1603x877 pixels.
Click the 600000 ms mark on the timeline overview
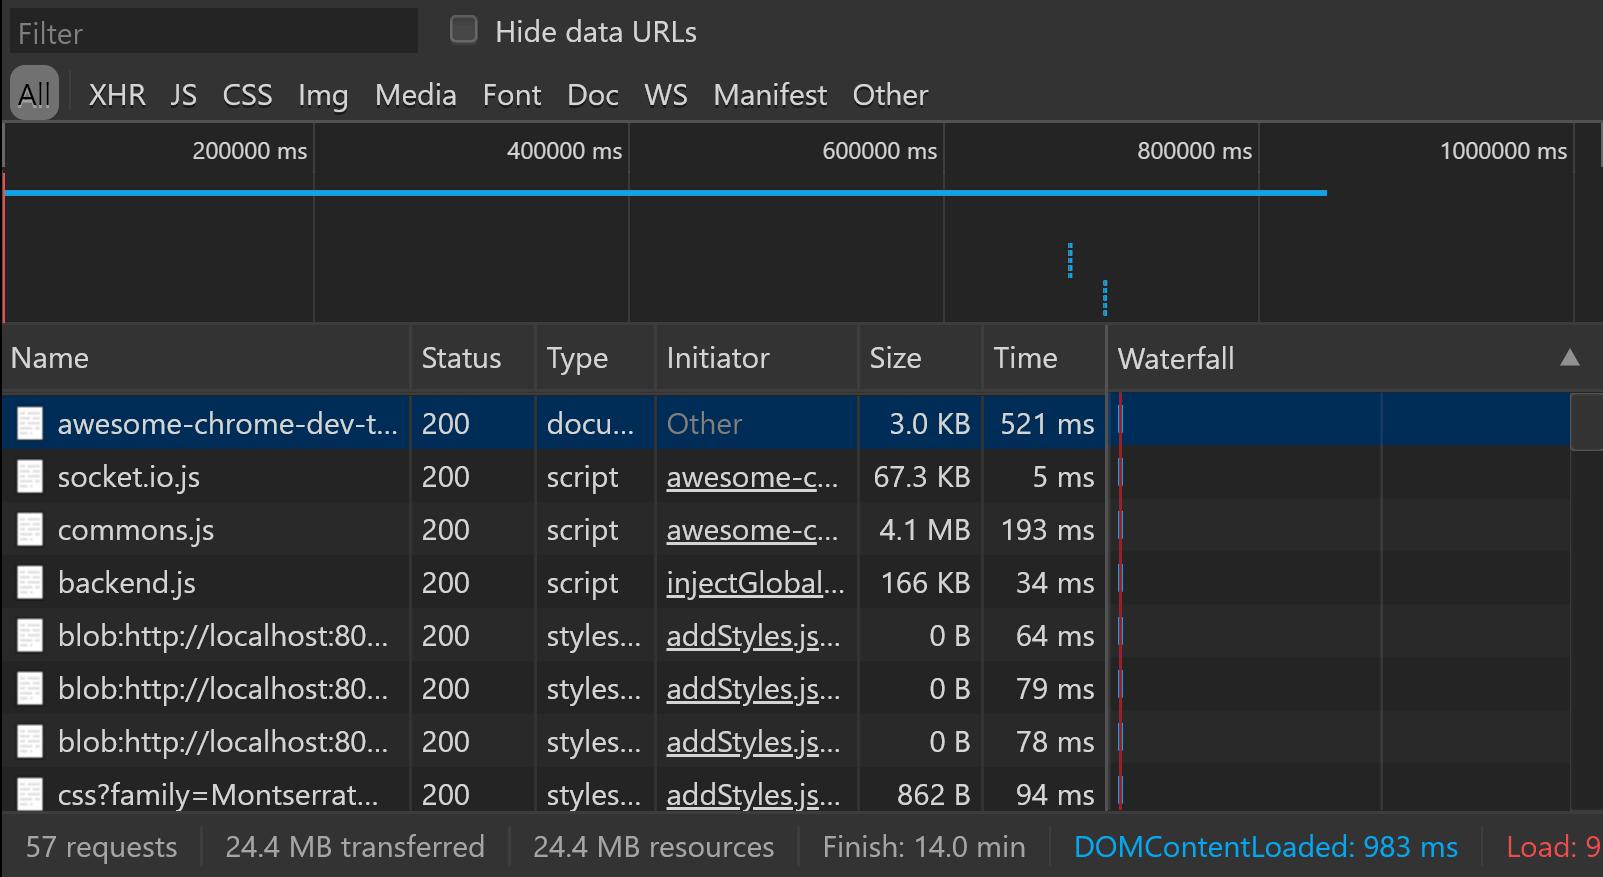pyautogui.click(x=880, y=151)
